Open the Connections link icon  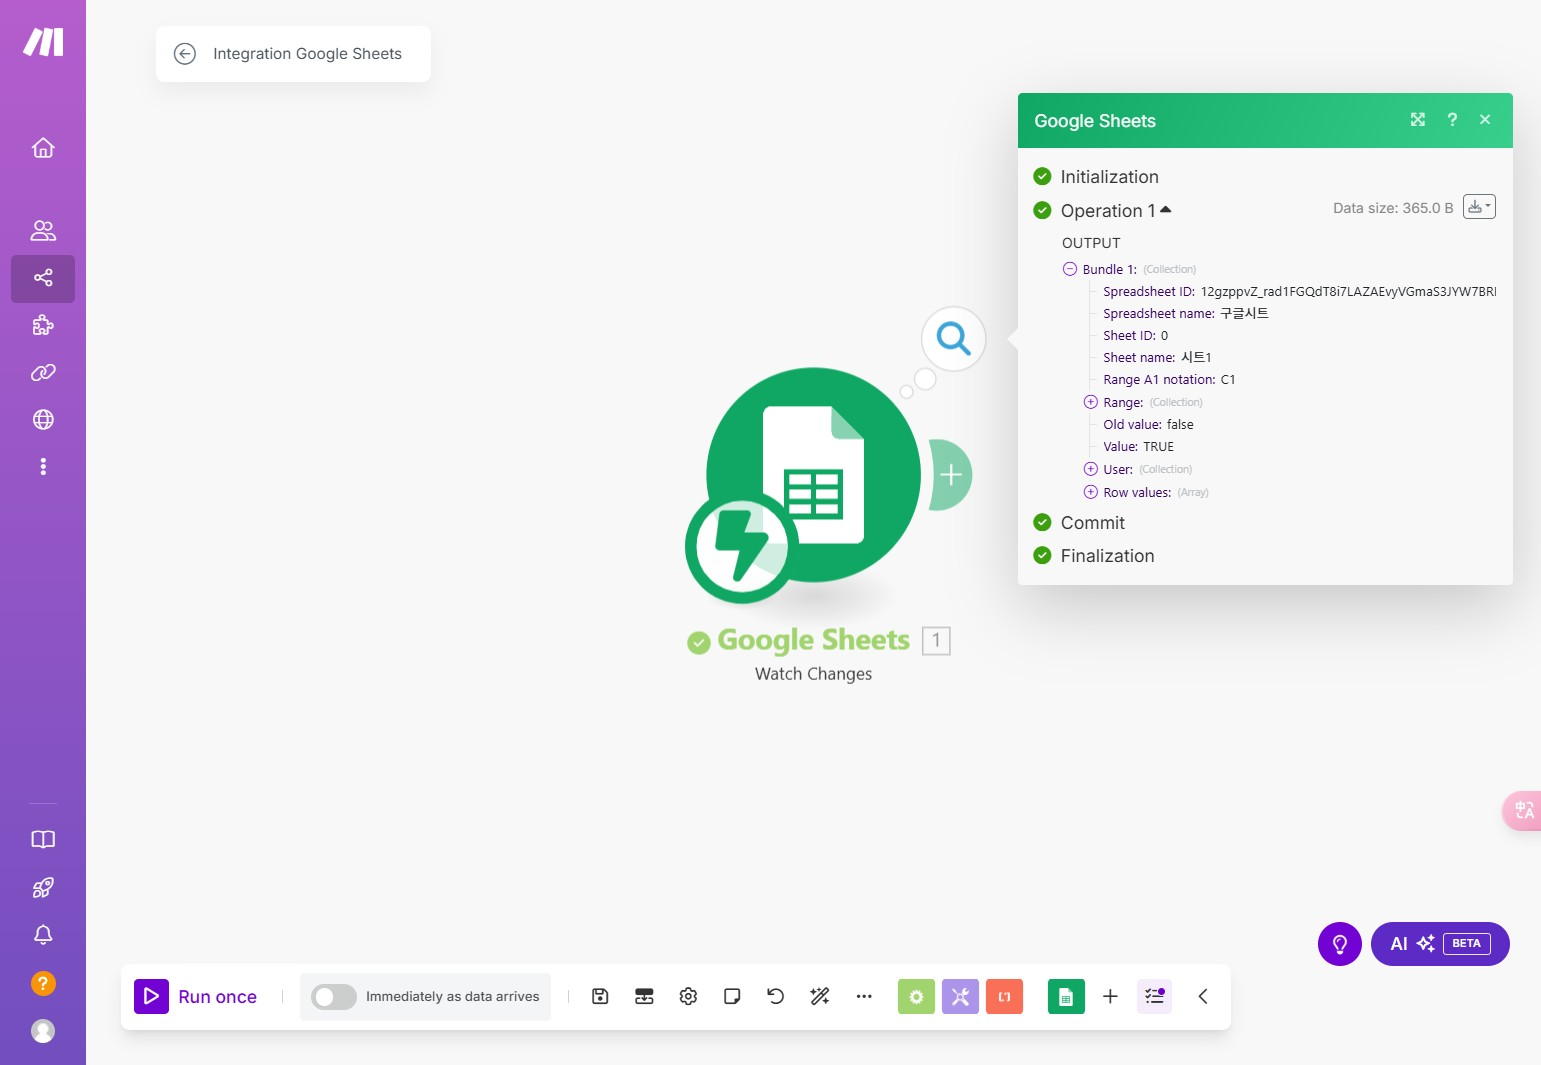click(x=43, y=372)
